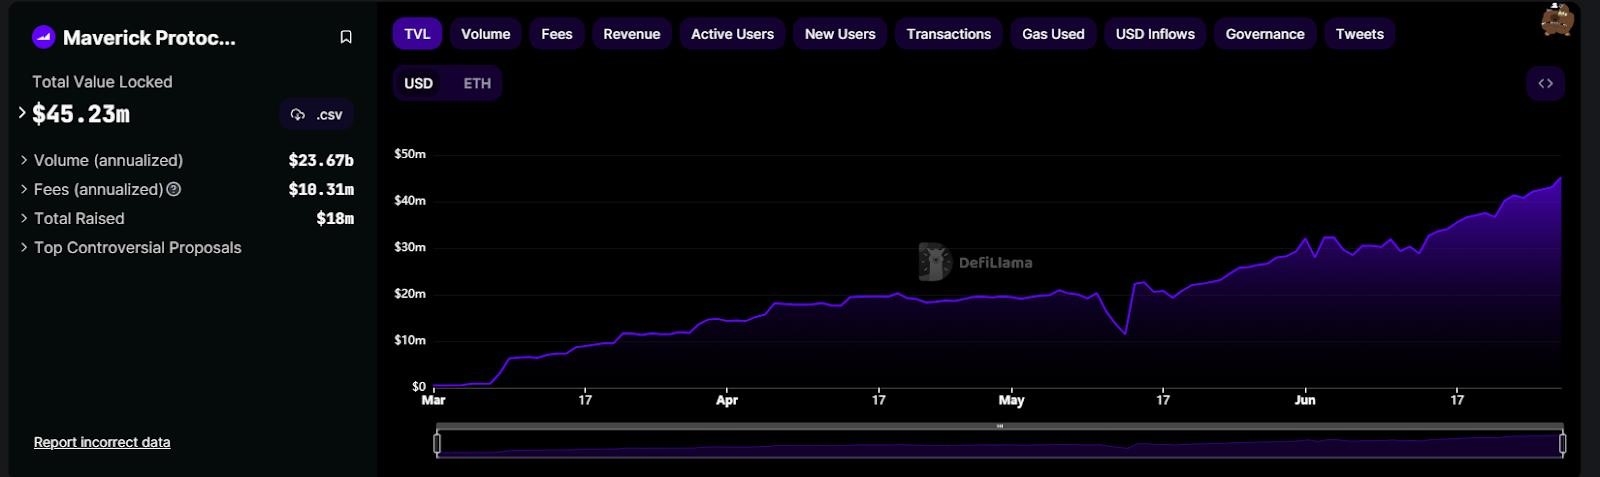
Task: Toggle the Fees chart metric
Action: (557, 34)
